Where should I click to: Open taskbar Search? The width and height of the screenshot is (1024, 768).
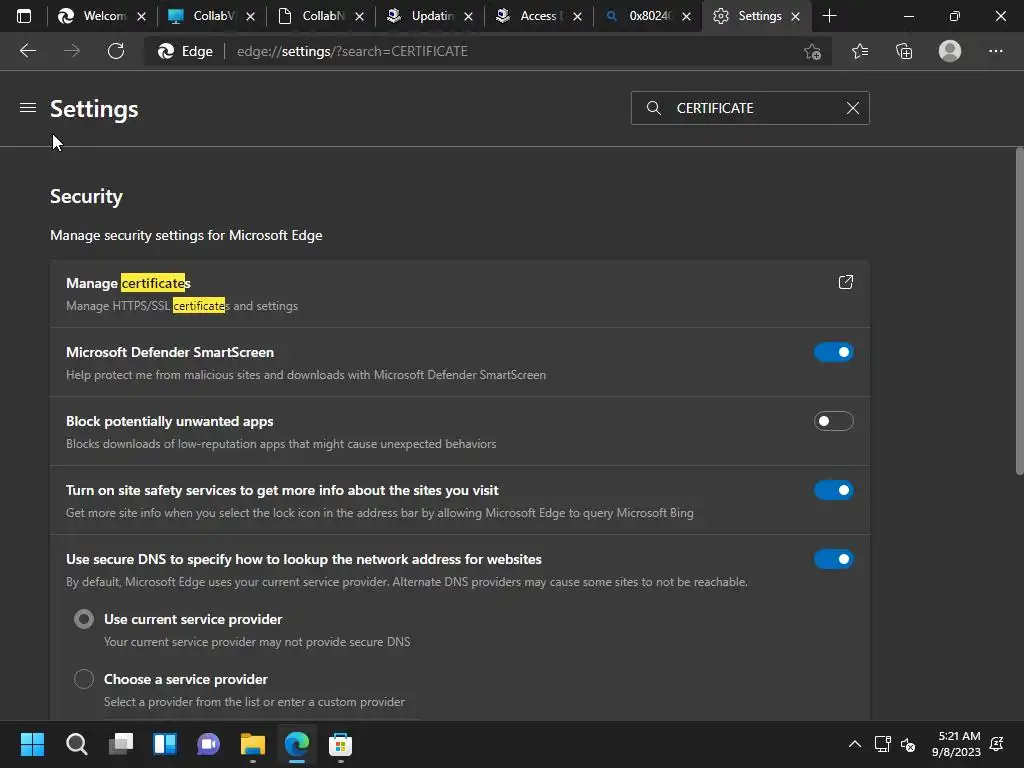point(76,744)
